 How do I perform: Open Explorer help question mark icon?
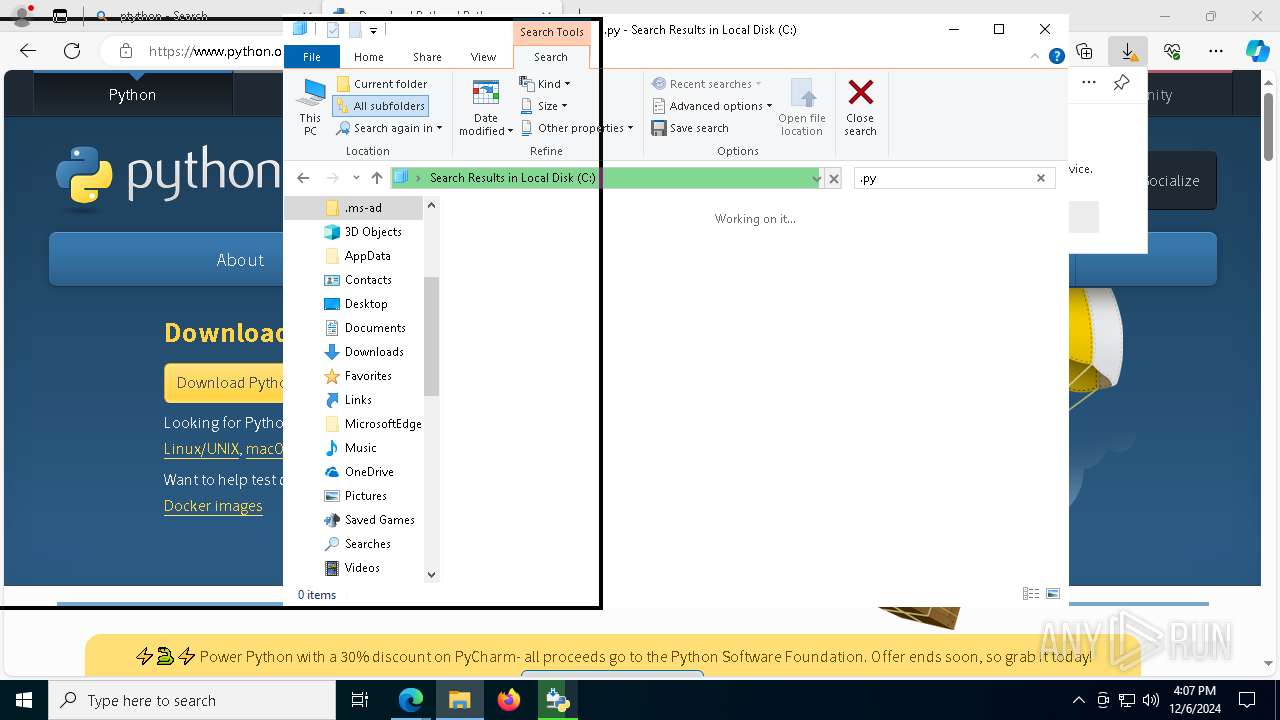coord(1057,57)
